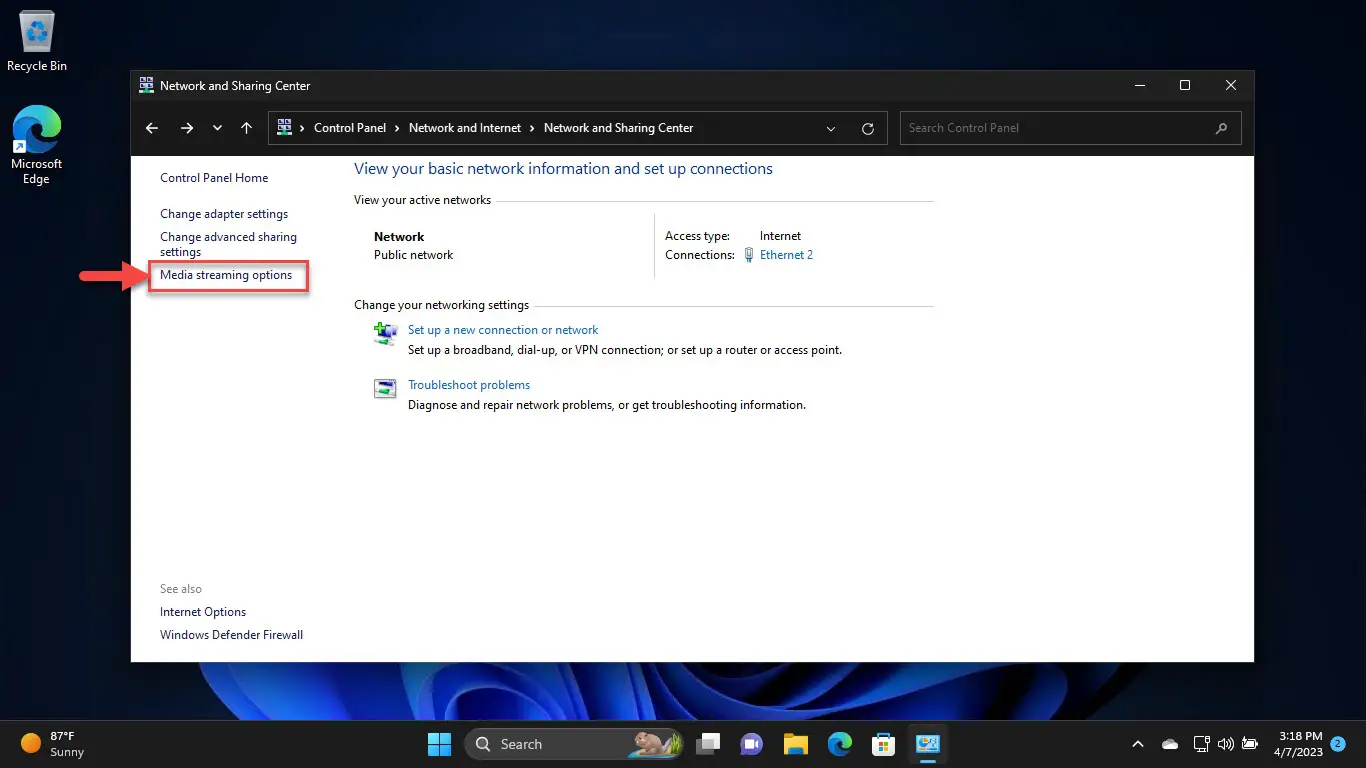Go up one level arrow
This screenshot has width=1366, height=768.
[x=246, y=128]
